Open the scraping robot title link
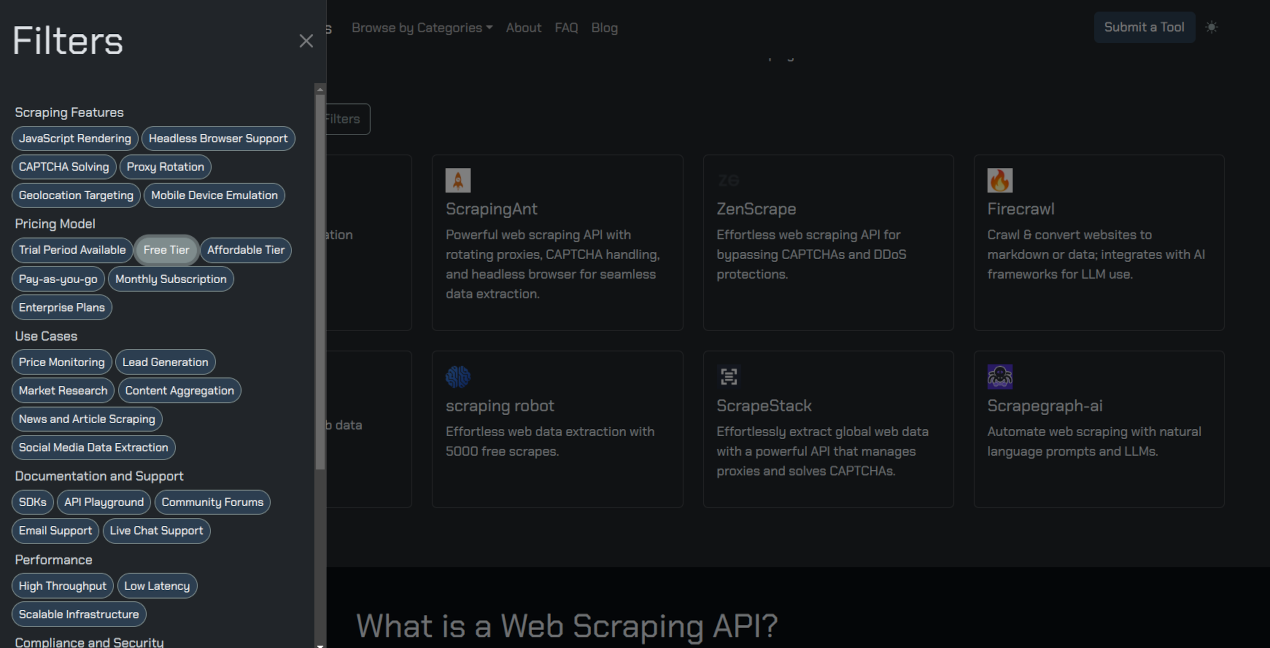The width and height of the screenshot is (1270, 648). coord(500,406)
